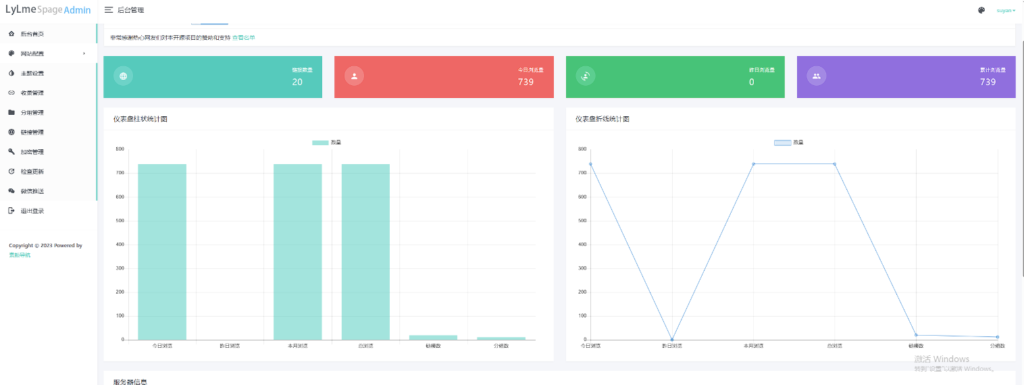
Task: Click the chain-link icon in the sidebar
Action: tap(11, 93)
